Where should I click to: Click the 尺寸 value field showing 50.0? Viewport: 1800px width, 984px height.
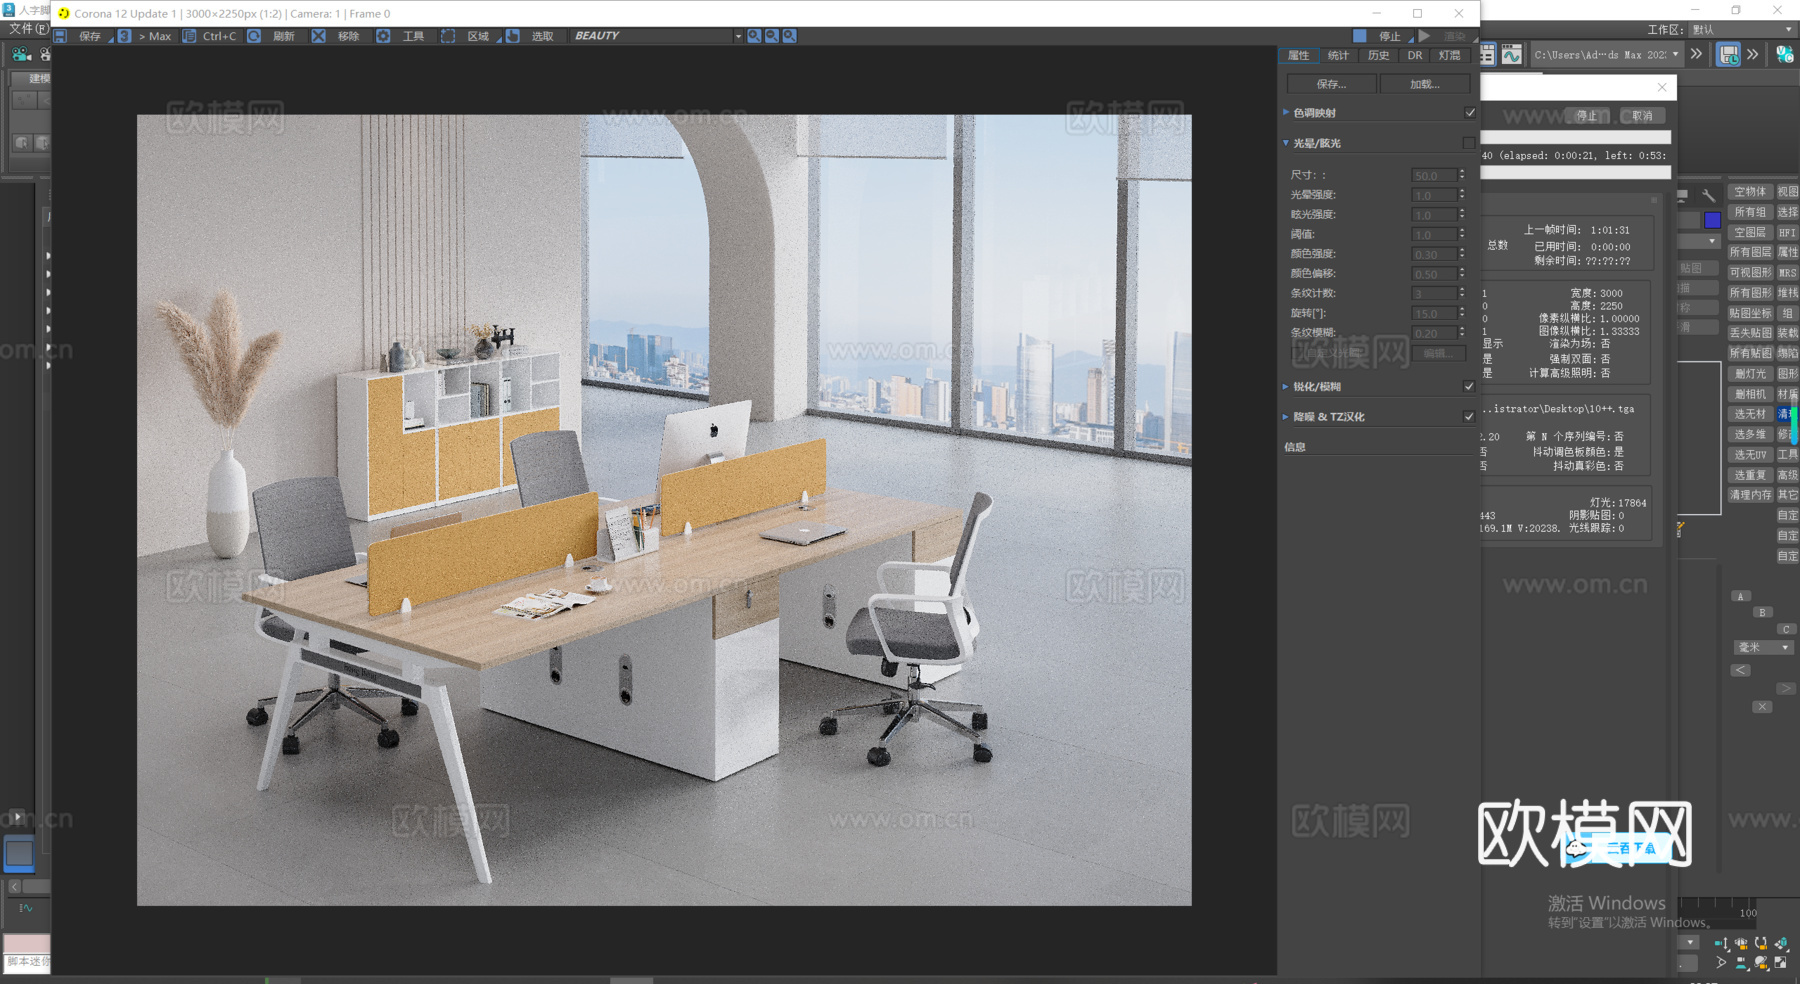(1433, 175)
